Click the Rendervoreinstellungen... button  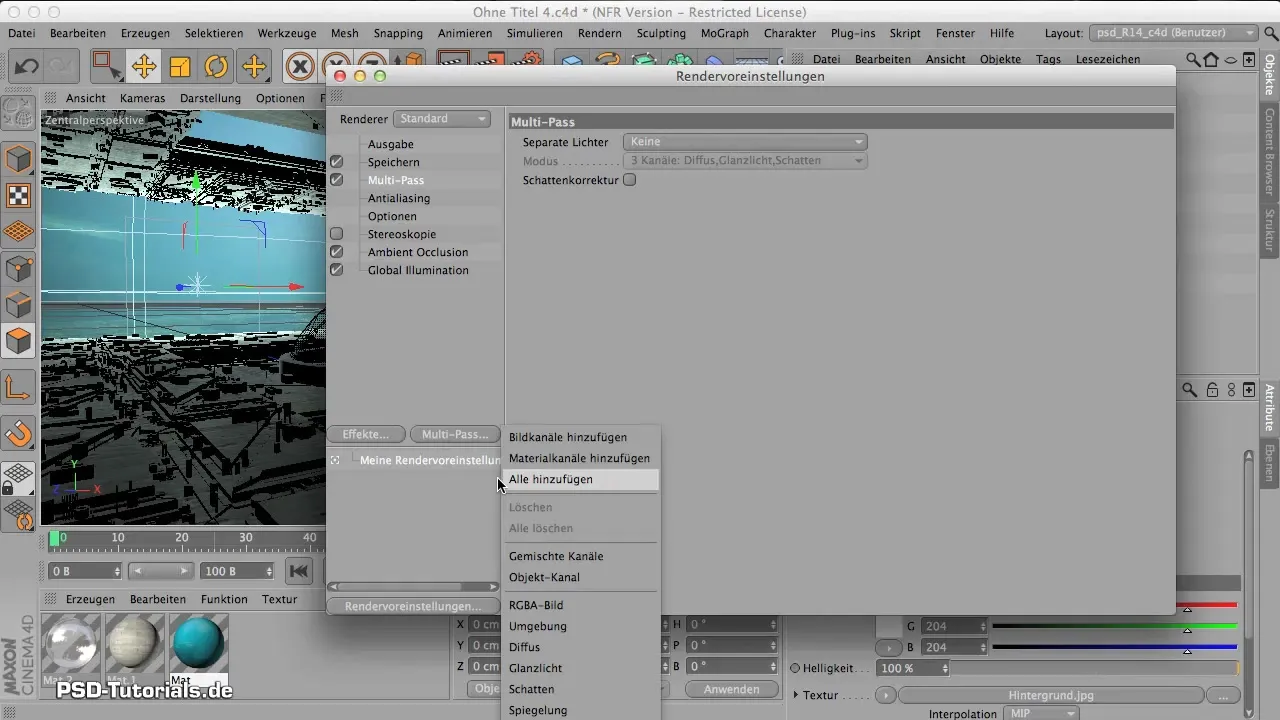coord(413,606)
